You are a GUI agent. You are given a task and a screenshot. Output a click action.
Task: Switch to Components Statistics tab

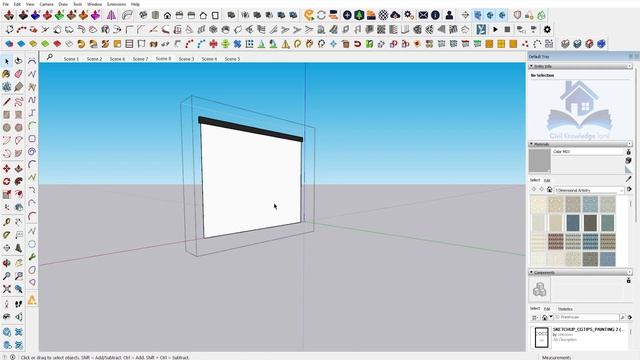click(565, 309)
